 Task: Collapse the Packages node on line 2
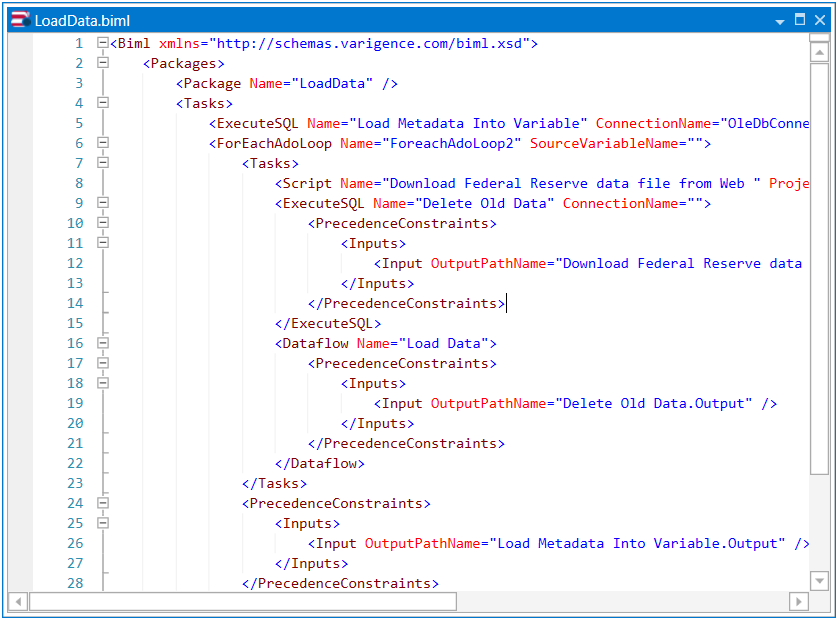point(102,63)
